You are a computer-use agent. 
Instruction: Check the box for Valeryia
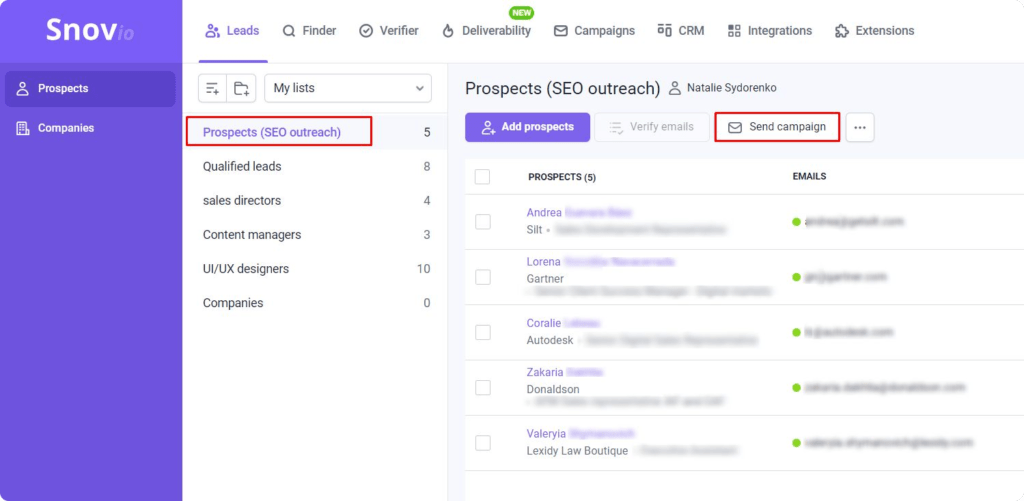(483, 443)
